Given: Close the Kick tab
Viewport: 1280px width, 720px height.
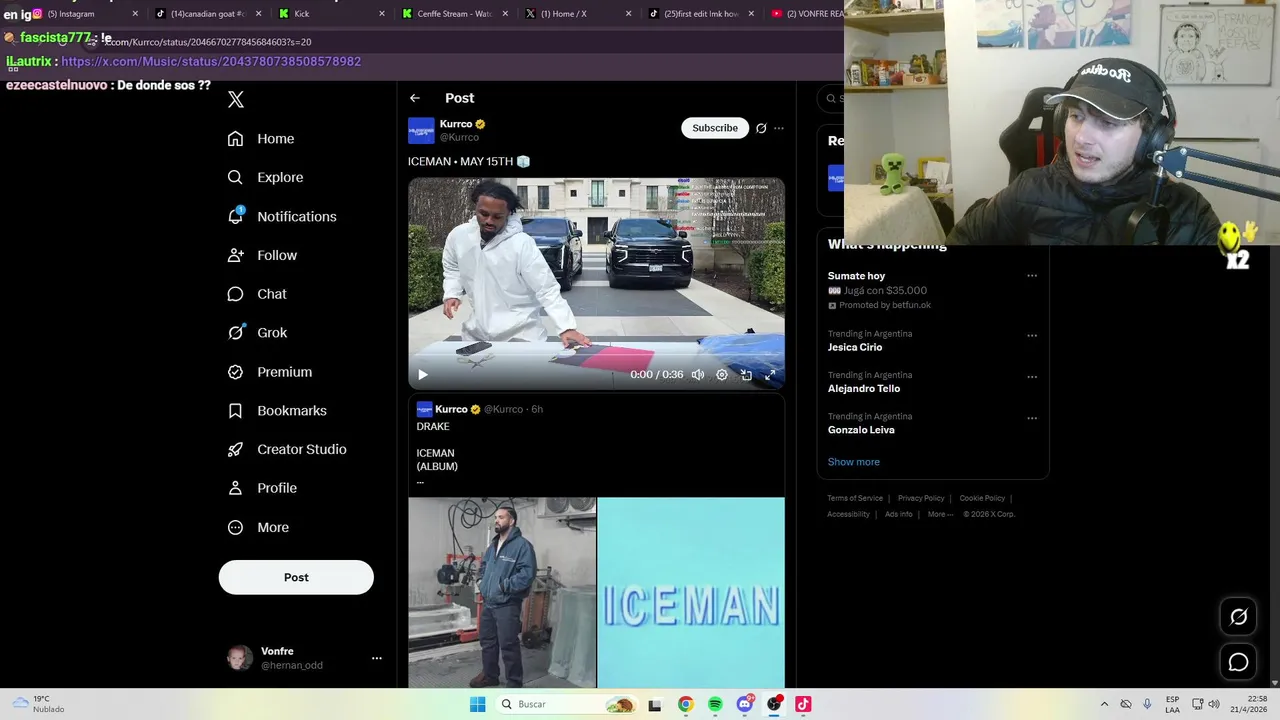Looking at the screenshot, I should [382, 14].
